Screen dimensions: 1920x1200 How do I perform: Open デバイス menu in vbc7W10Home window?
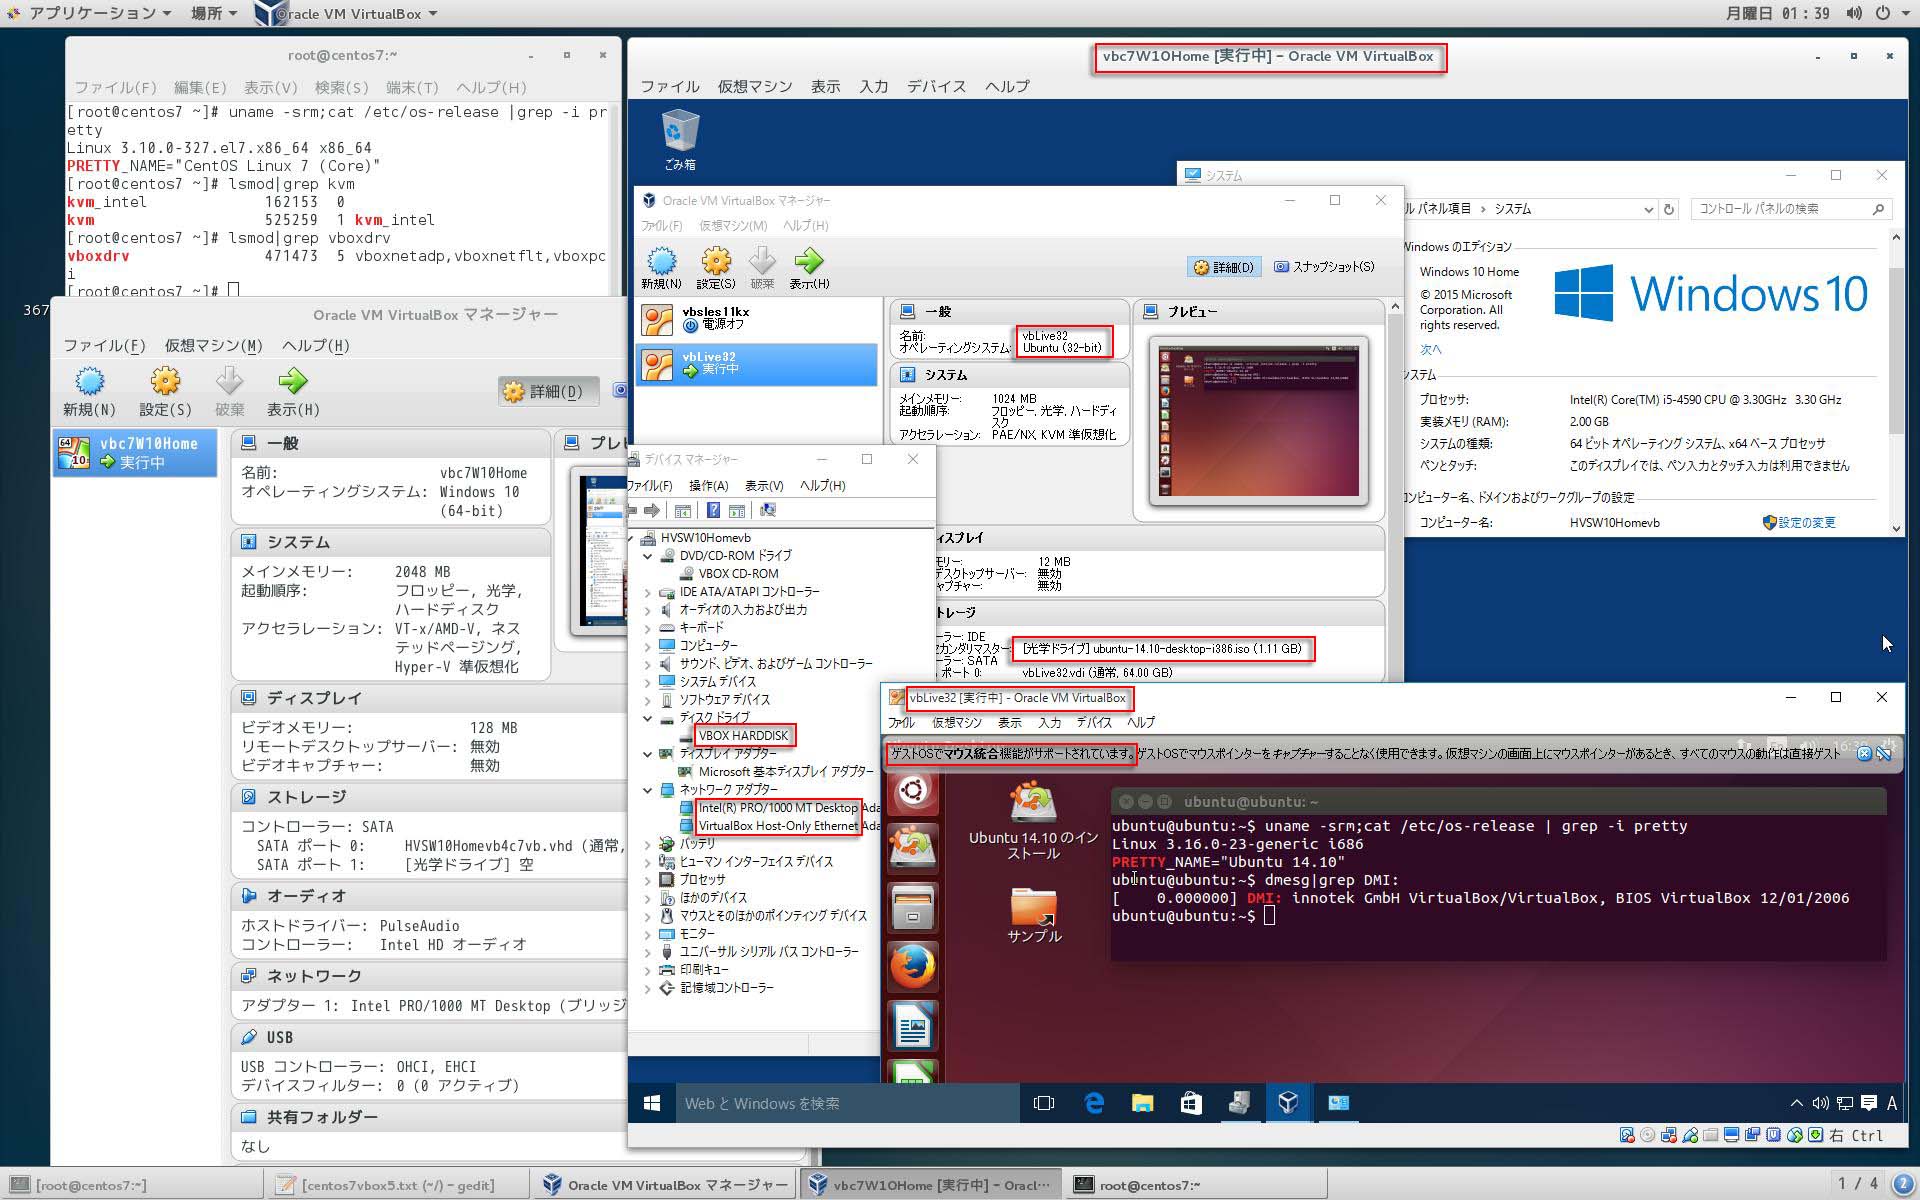tap(936, 86)
